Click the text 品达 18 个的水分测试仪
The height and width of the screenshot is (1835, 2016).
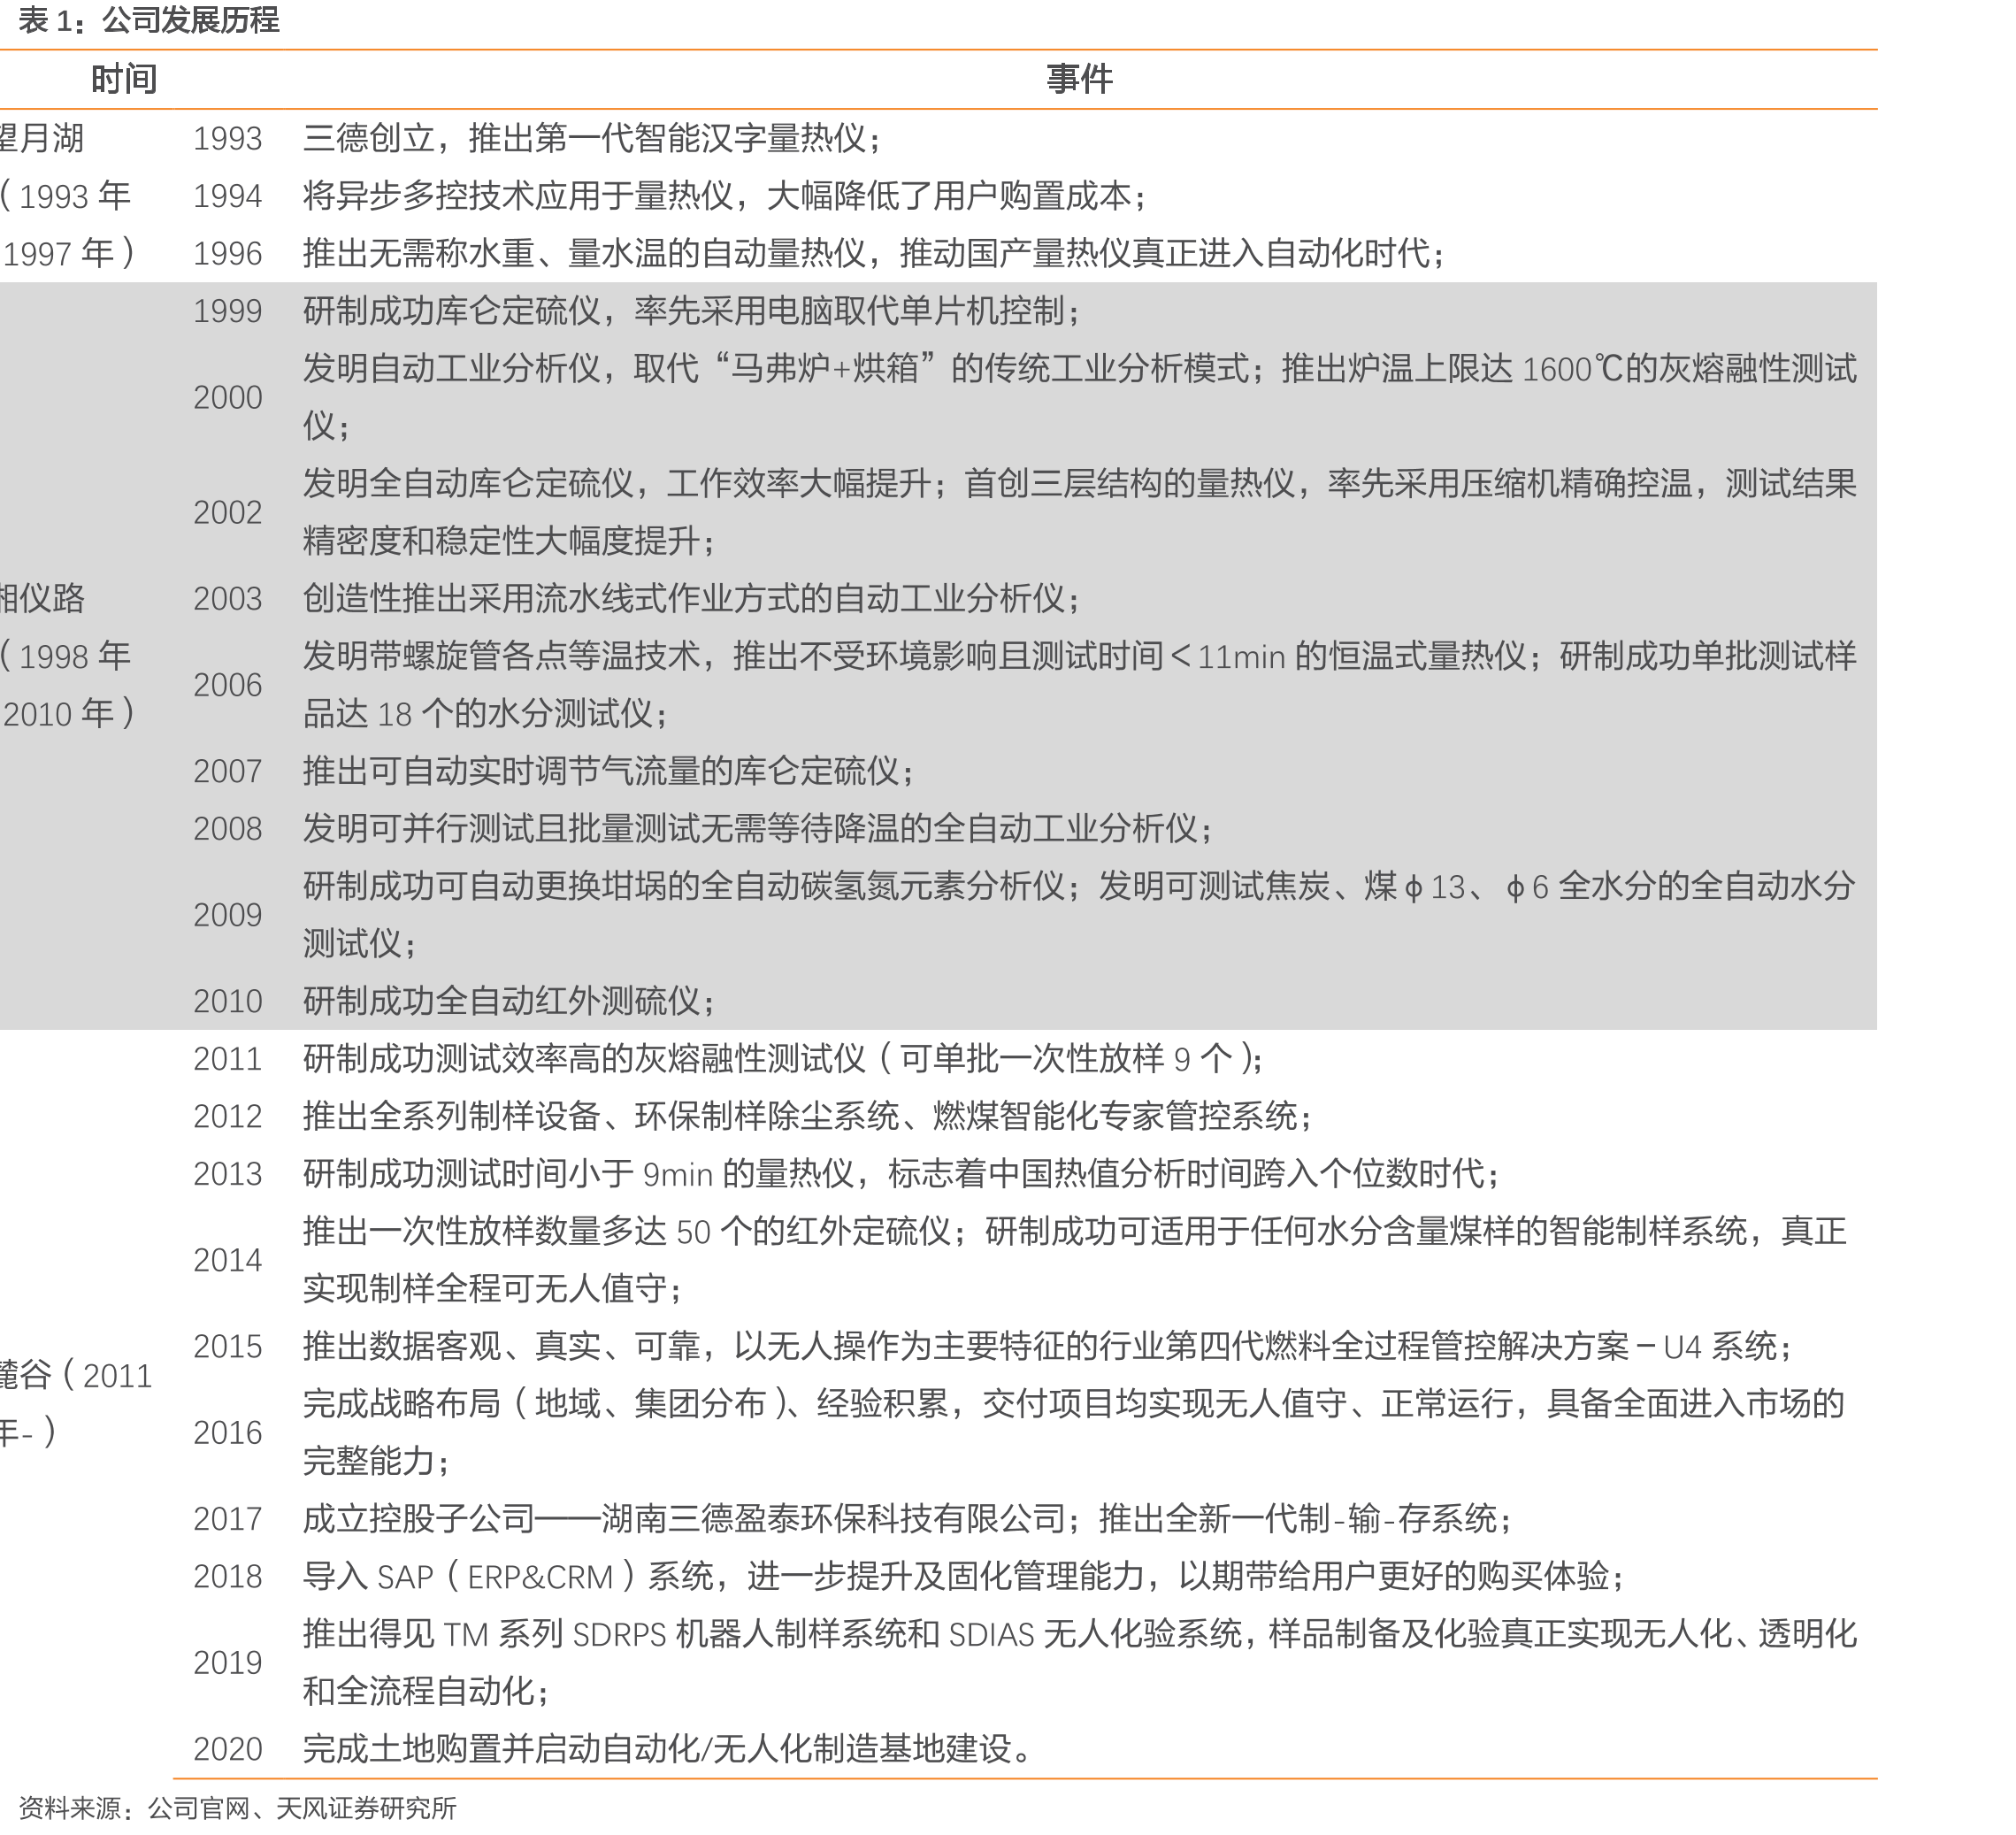pos(478,714)
